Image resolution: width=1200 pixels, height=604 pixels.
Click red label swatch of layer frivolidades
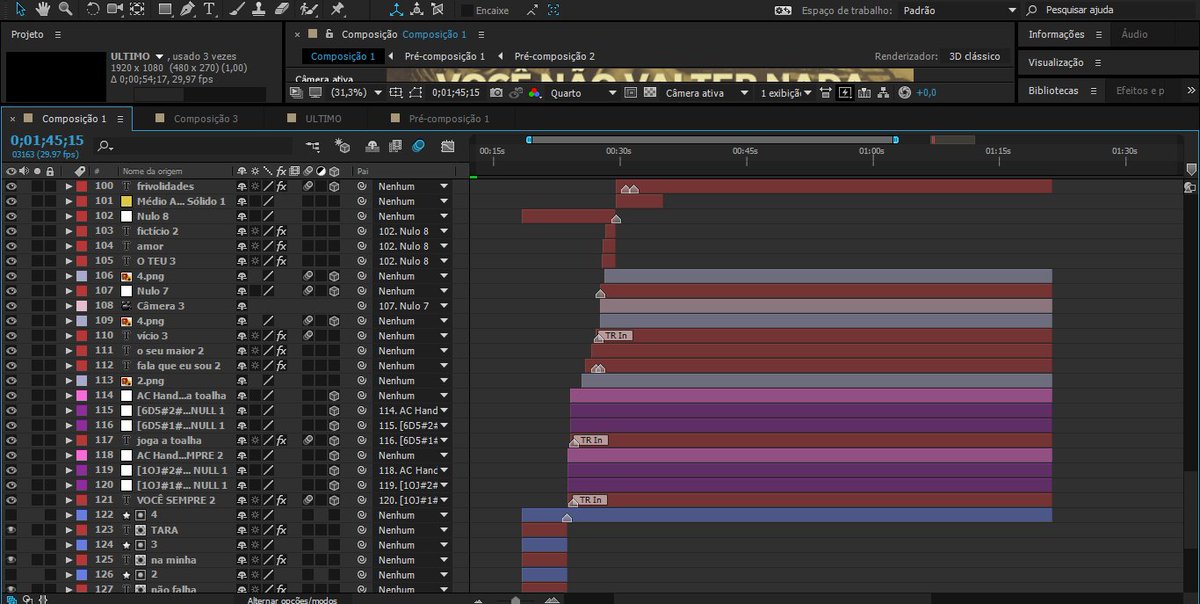[82, 186]
